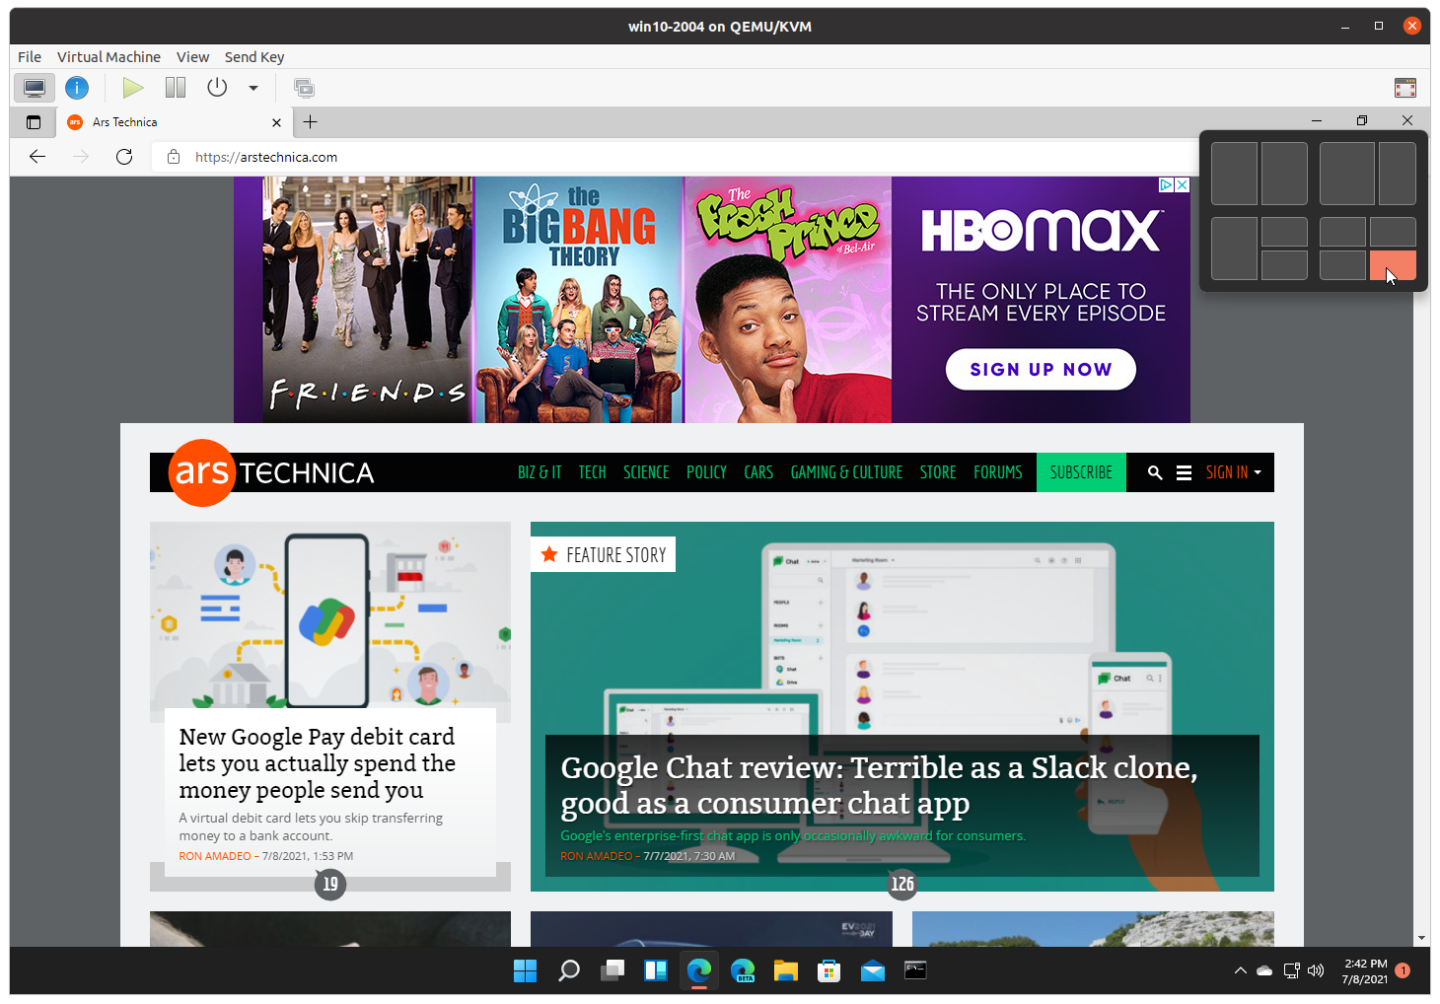Open Microsoft Store from the taskbar
1440x1004 pixels.
[829, 971]
